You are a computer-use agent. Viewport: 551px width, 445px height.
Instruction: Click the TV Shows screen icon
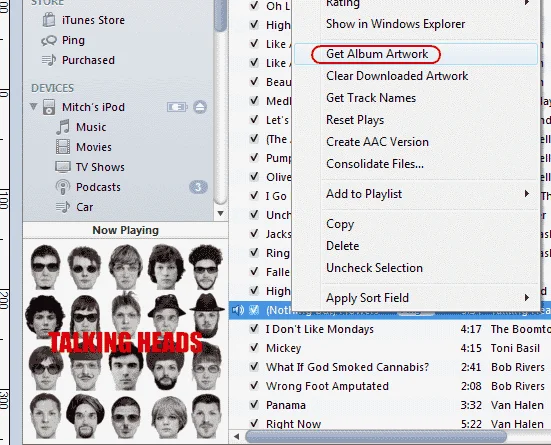pyautogui.click(x=63, y=167)
